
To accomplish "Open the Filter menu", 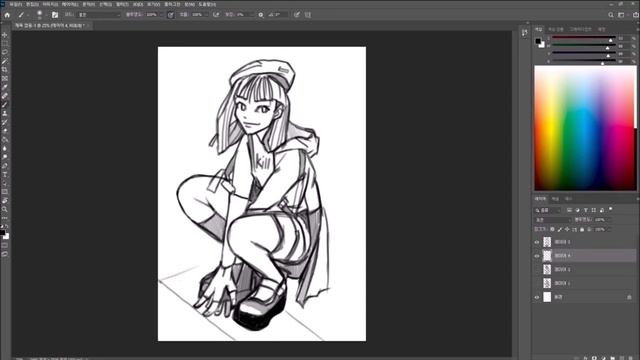I will coord(122,4).
